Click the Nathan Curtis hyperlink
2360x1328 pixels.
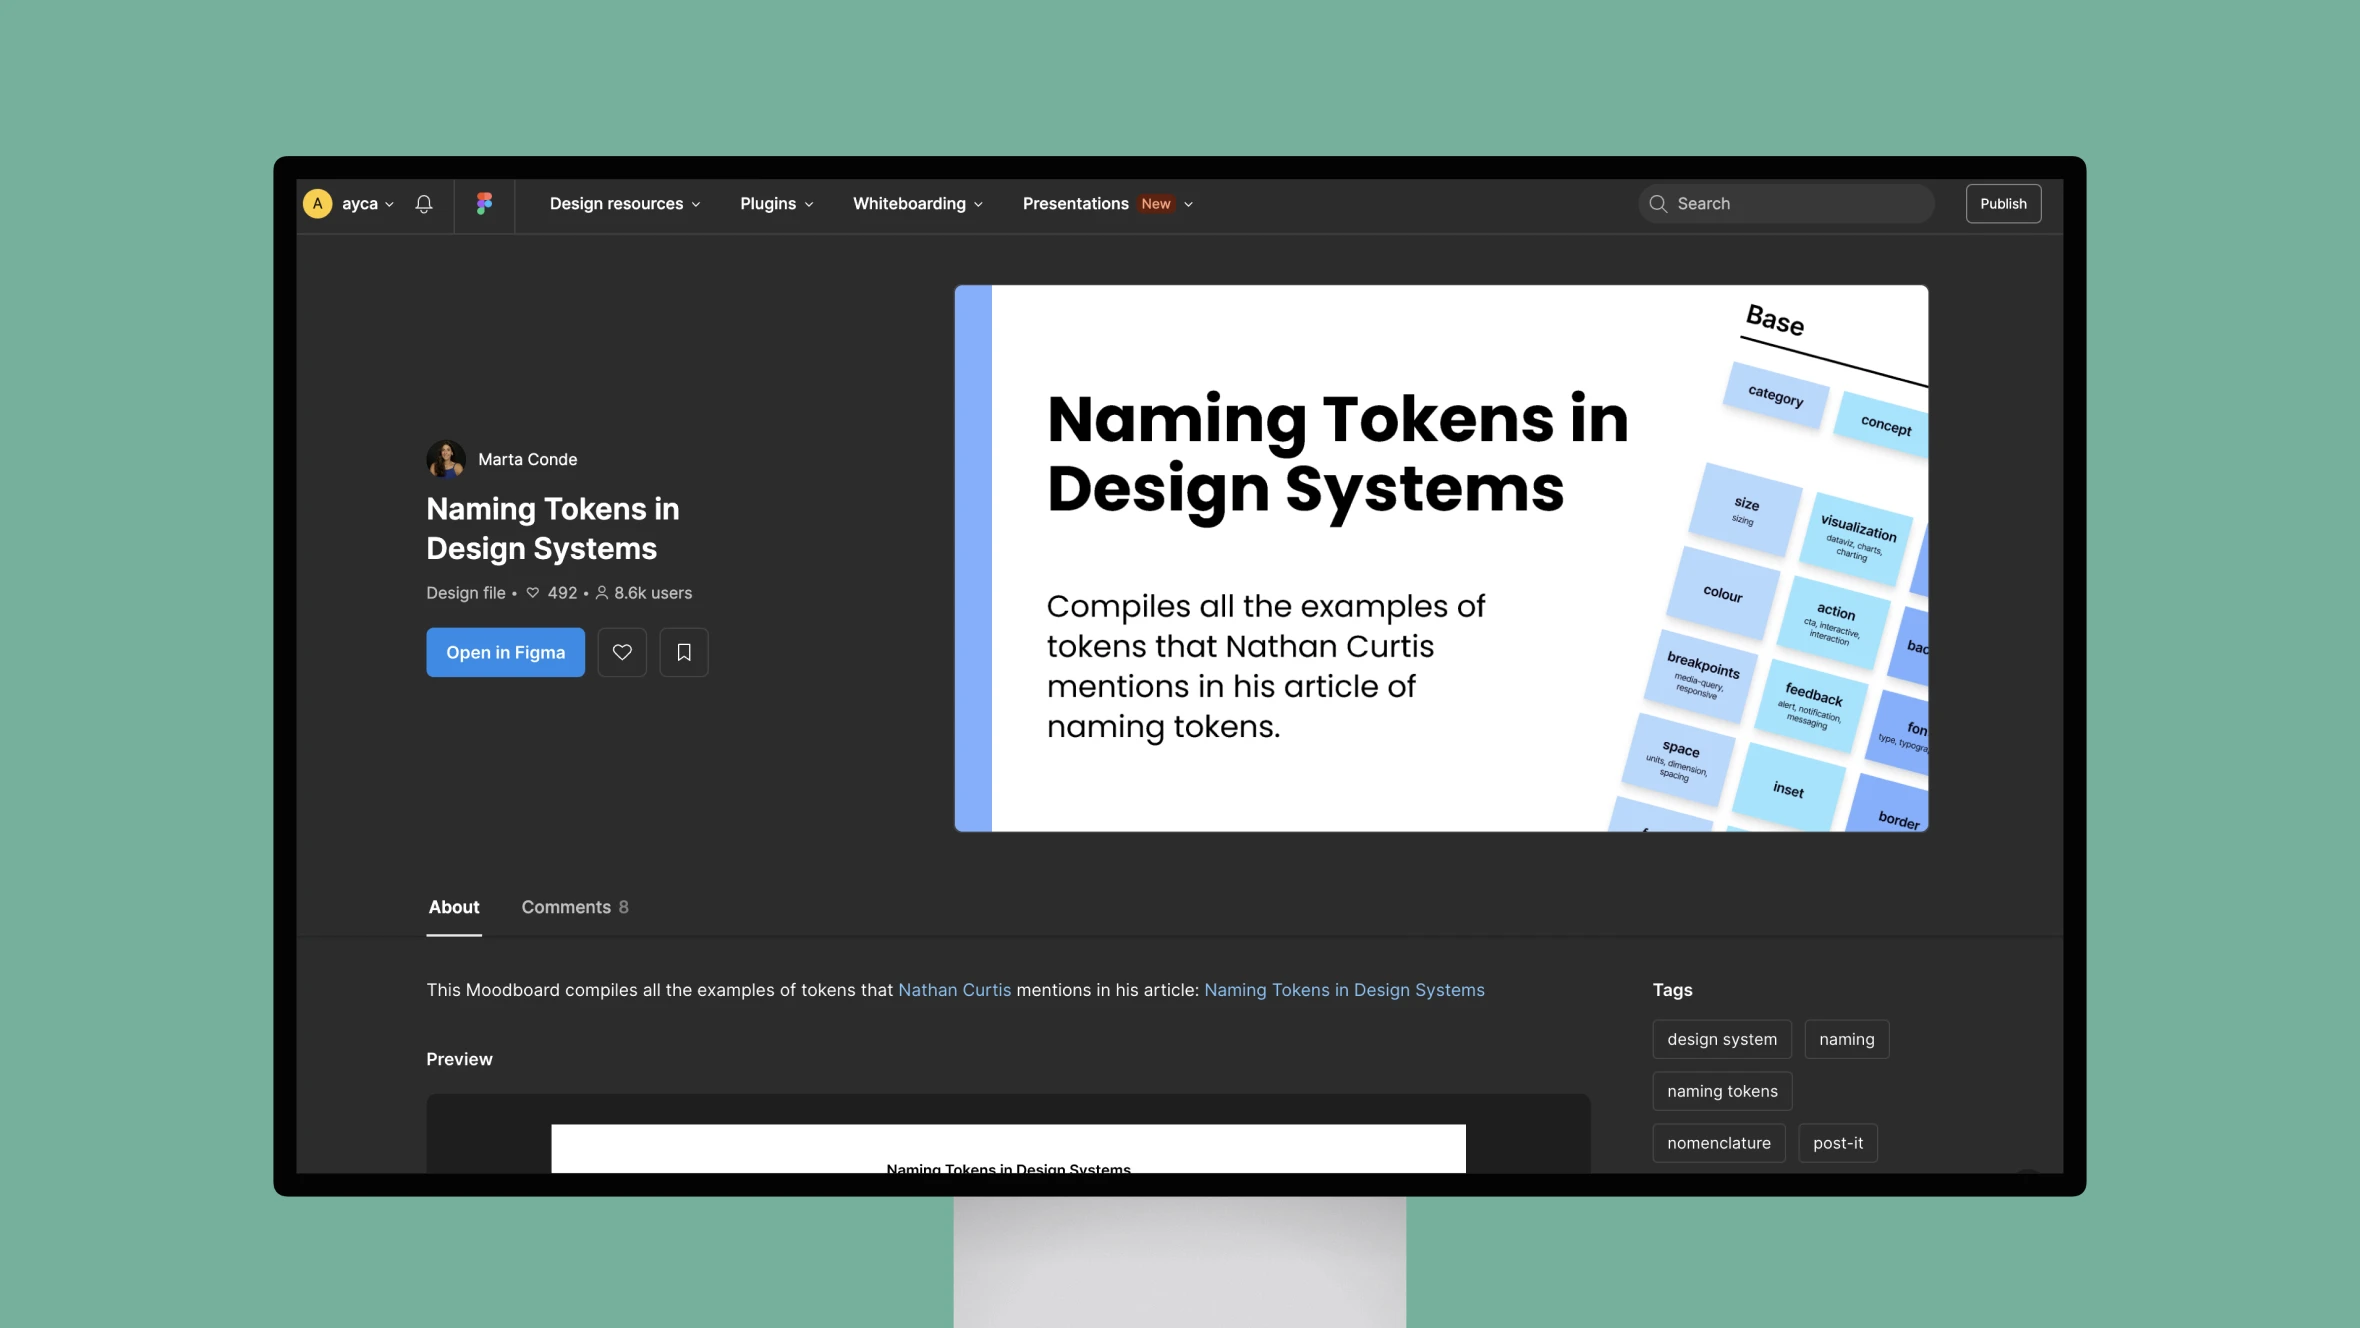953,989
